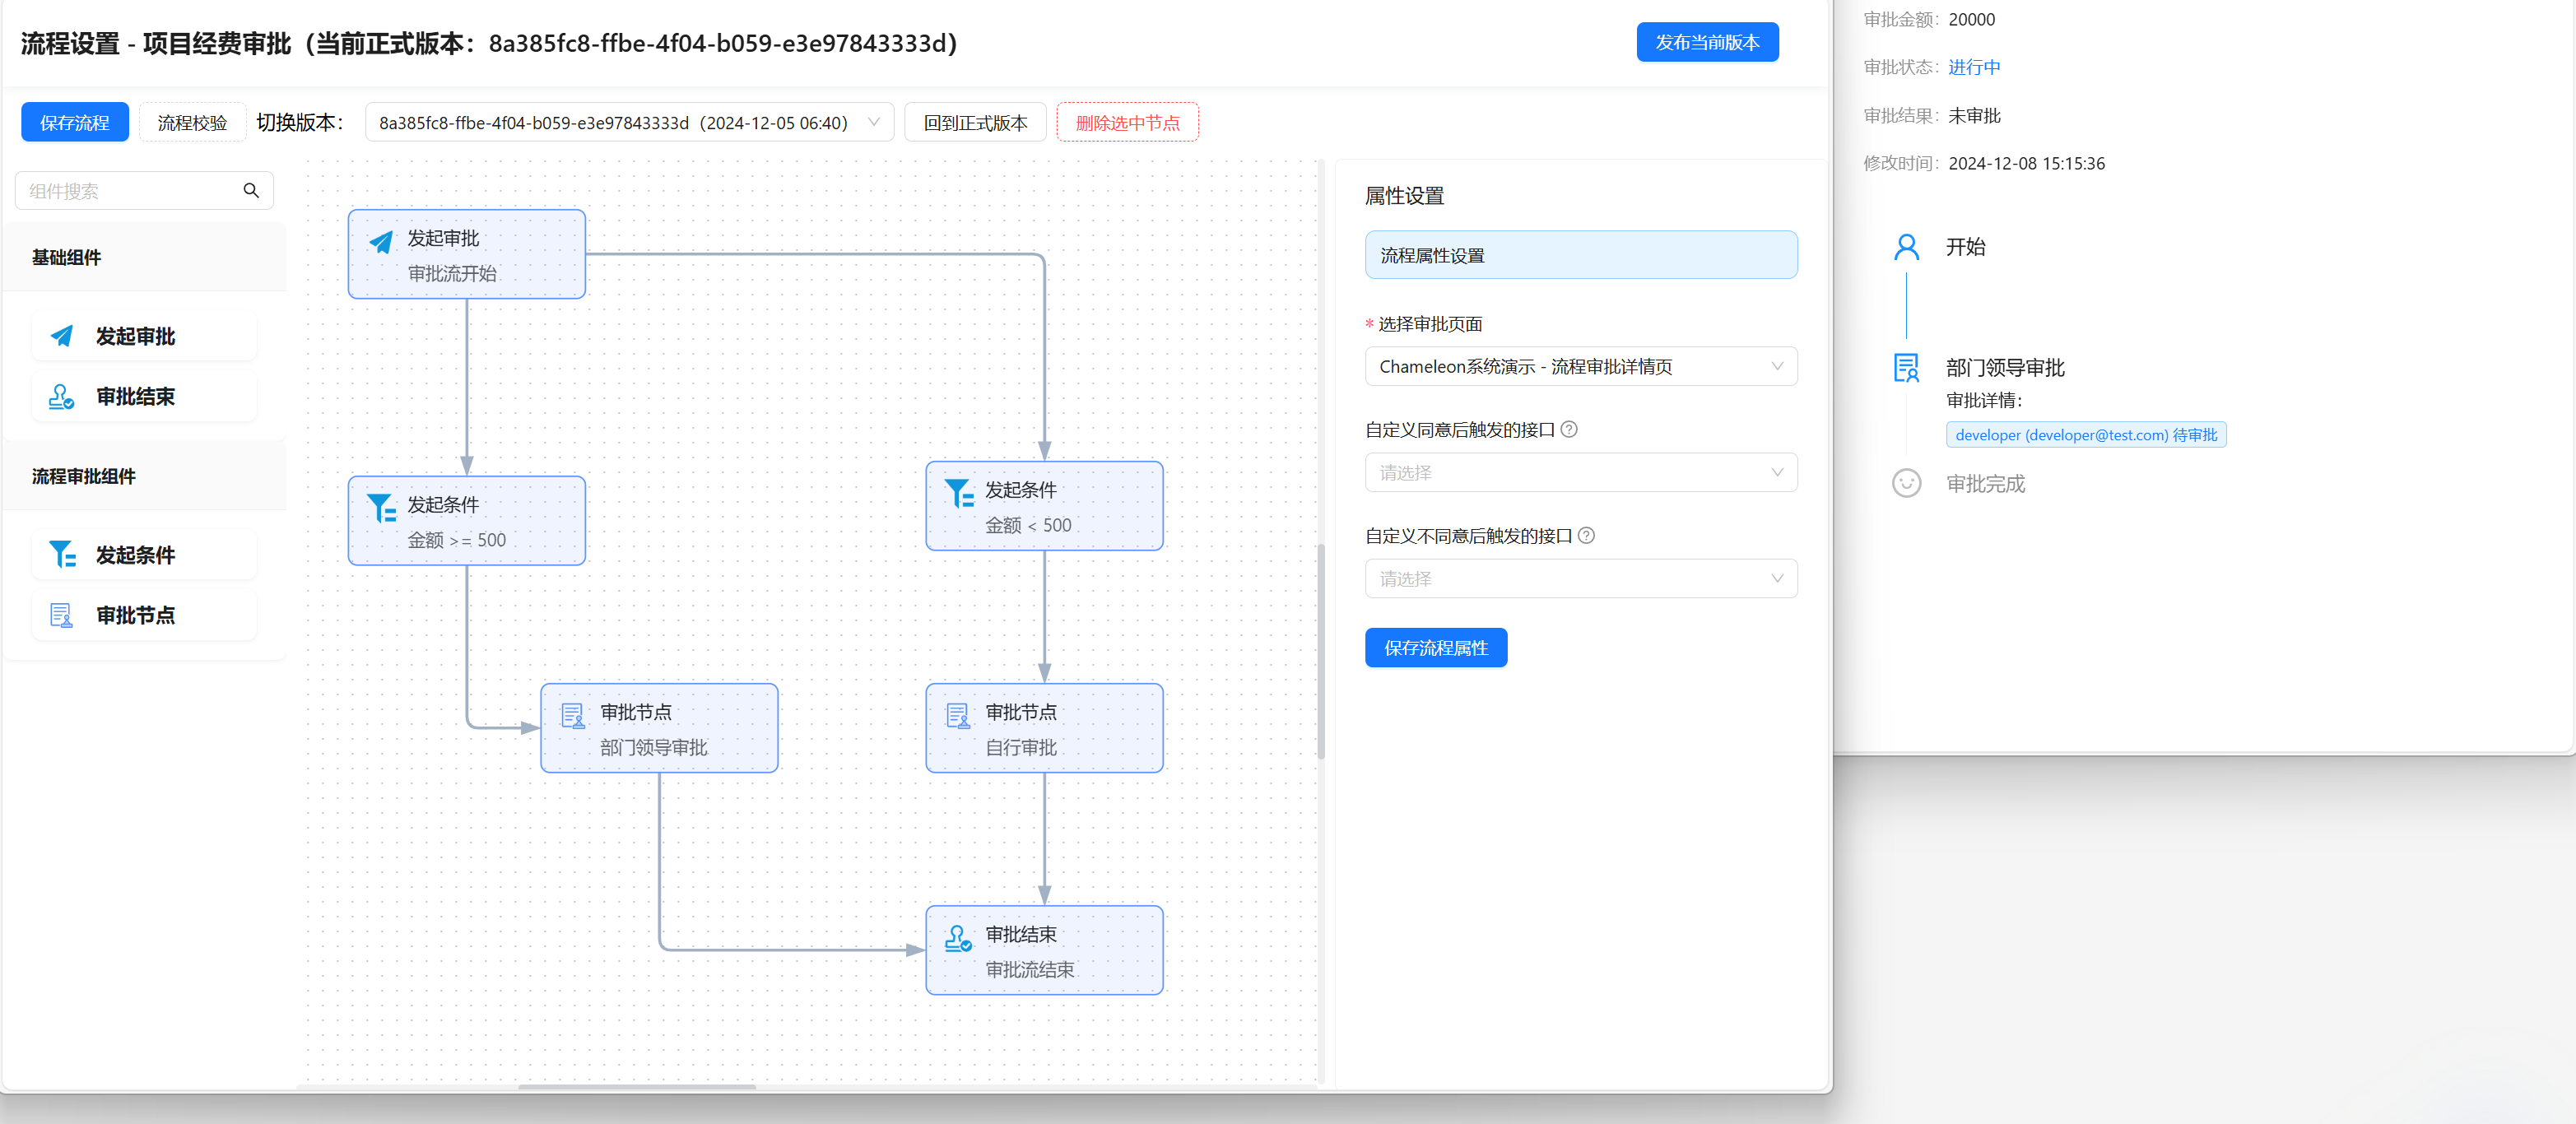2576x1124 pixels.
Task: Select the 部门领导审批 node on canvas
Action: 659,728
